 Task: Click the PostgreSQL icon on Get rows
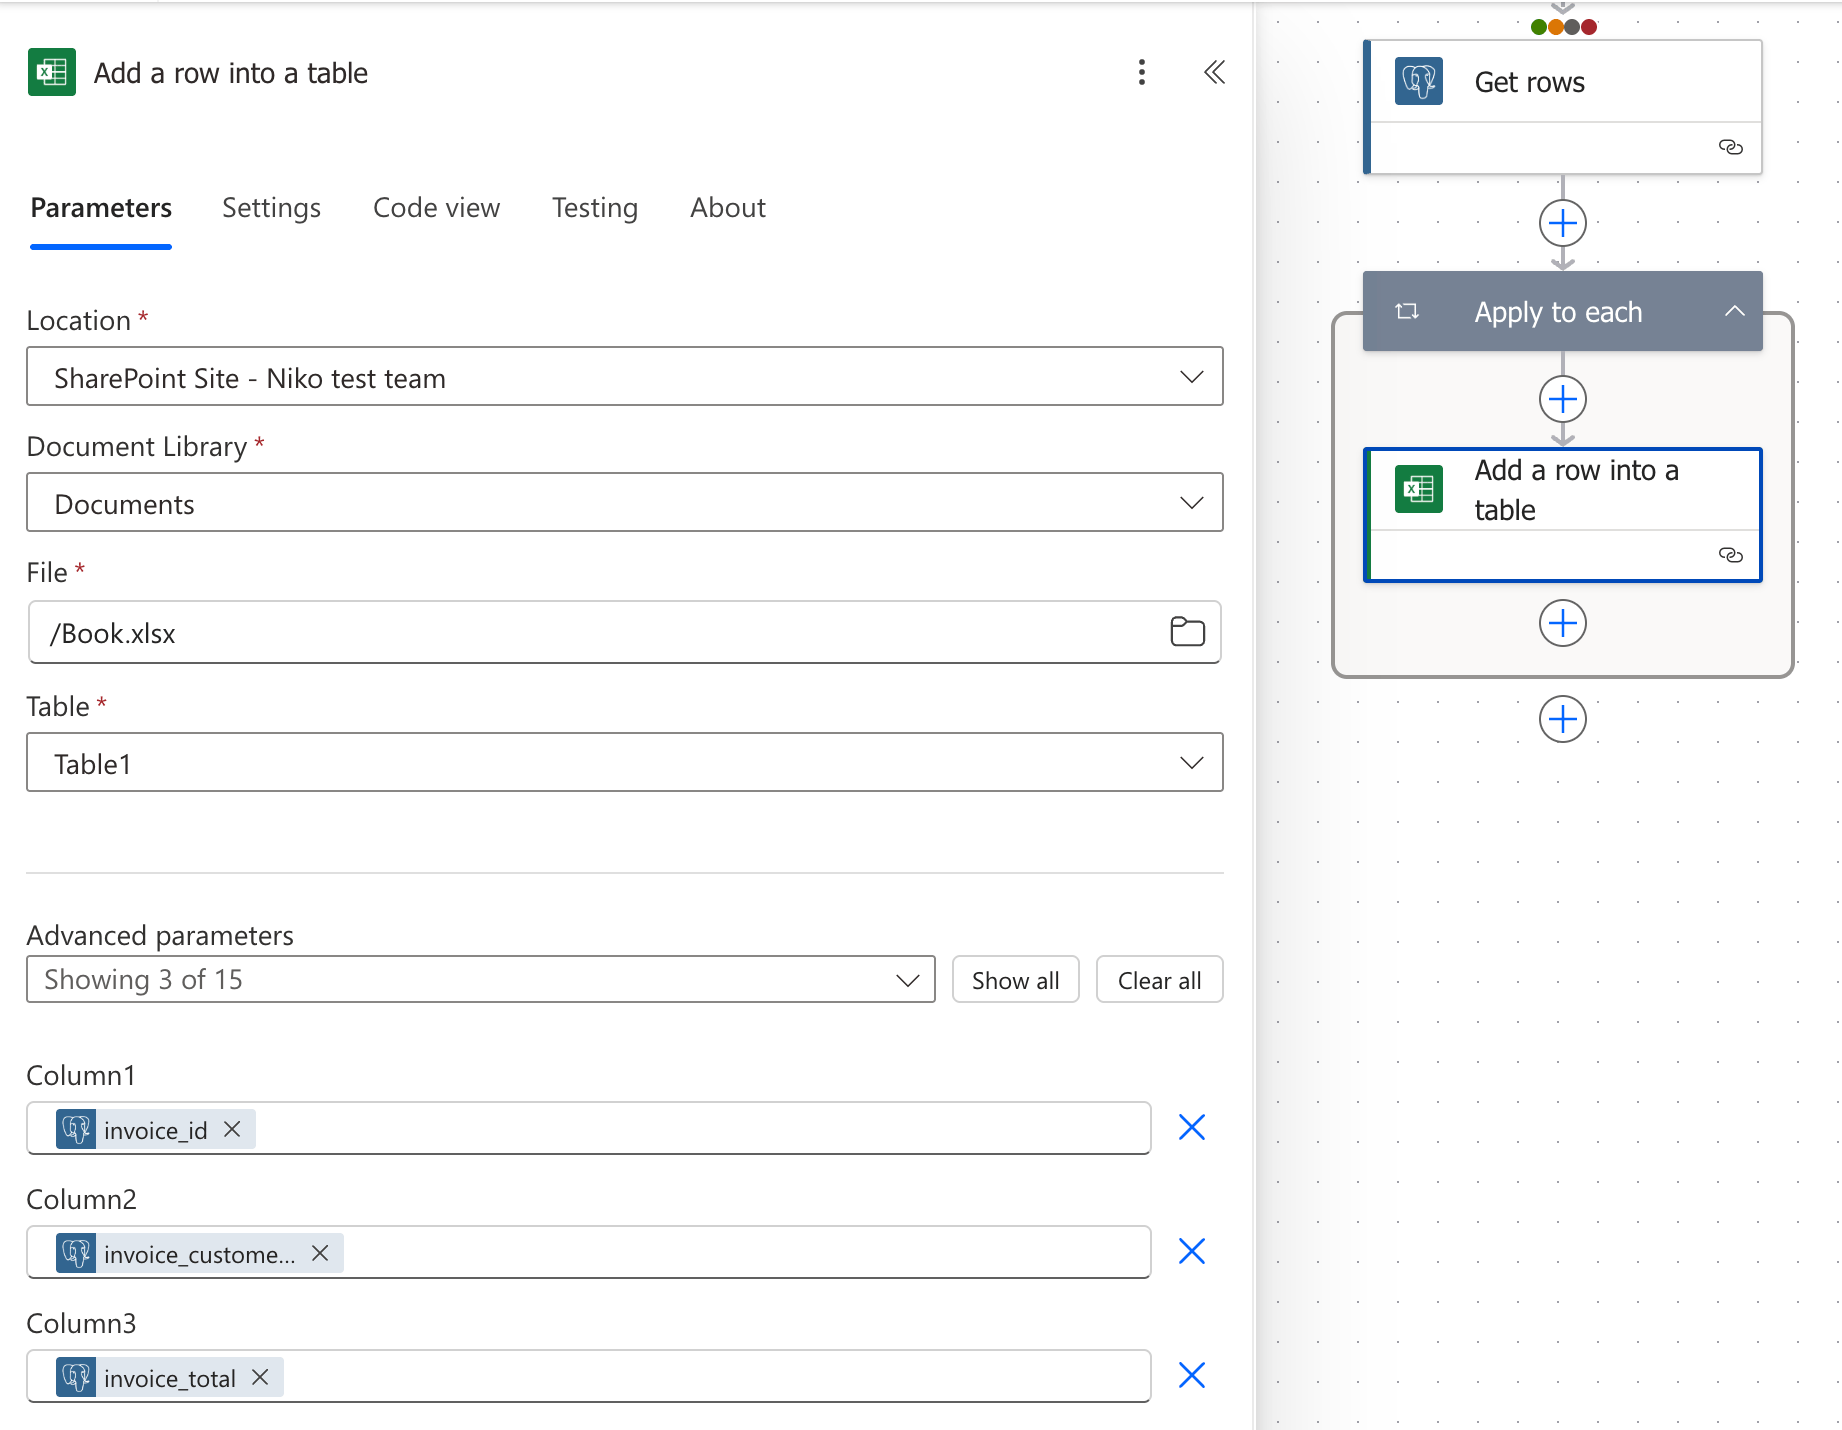click(1419, 81)
